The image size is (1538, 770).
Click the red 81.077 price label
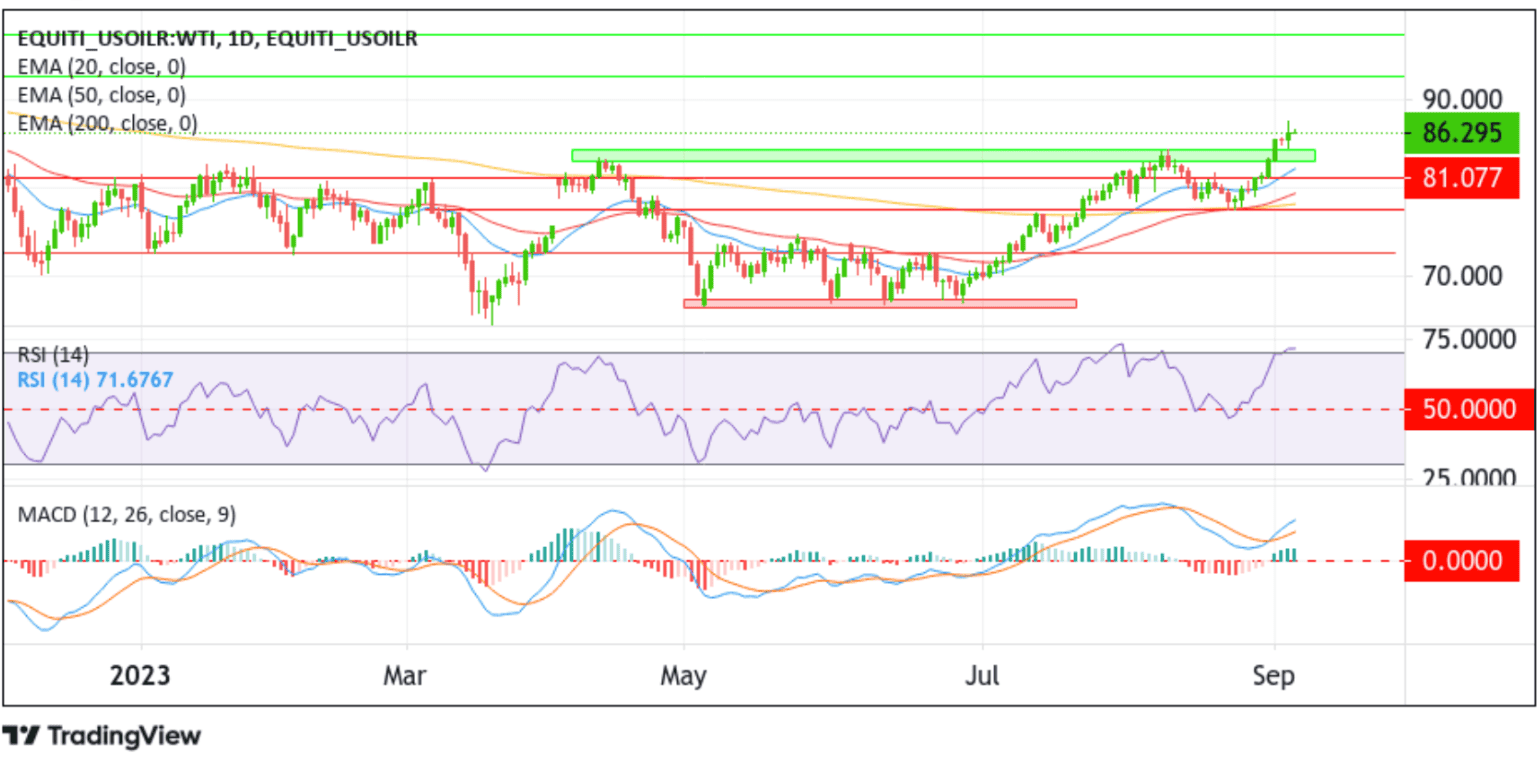[x=1461, y=178]
